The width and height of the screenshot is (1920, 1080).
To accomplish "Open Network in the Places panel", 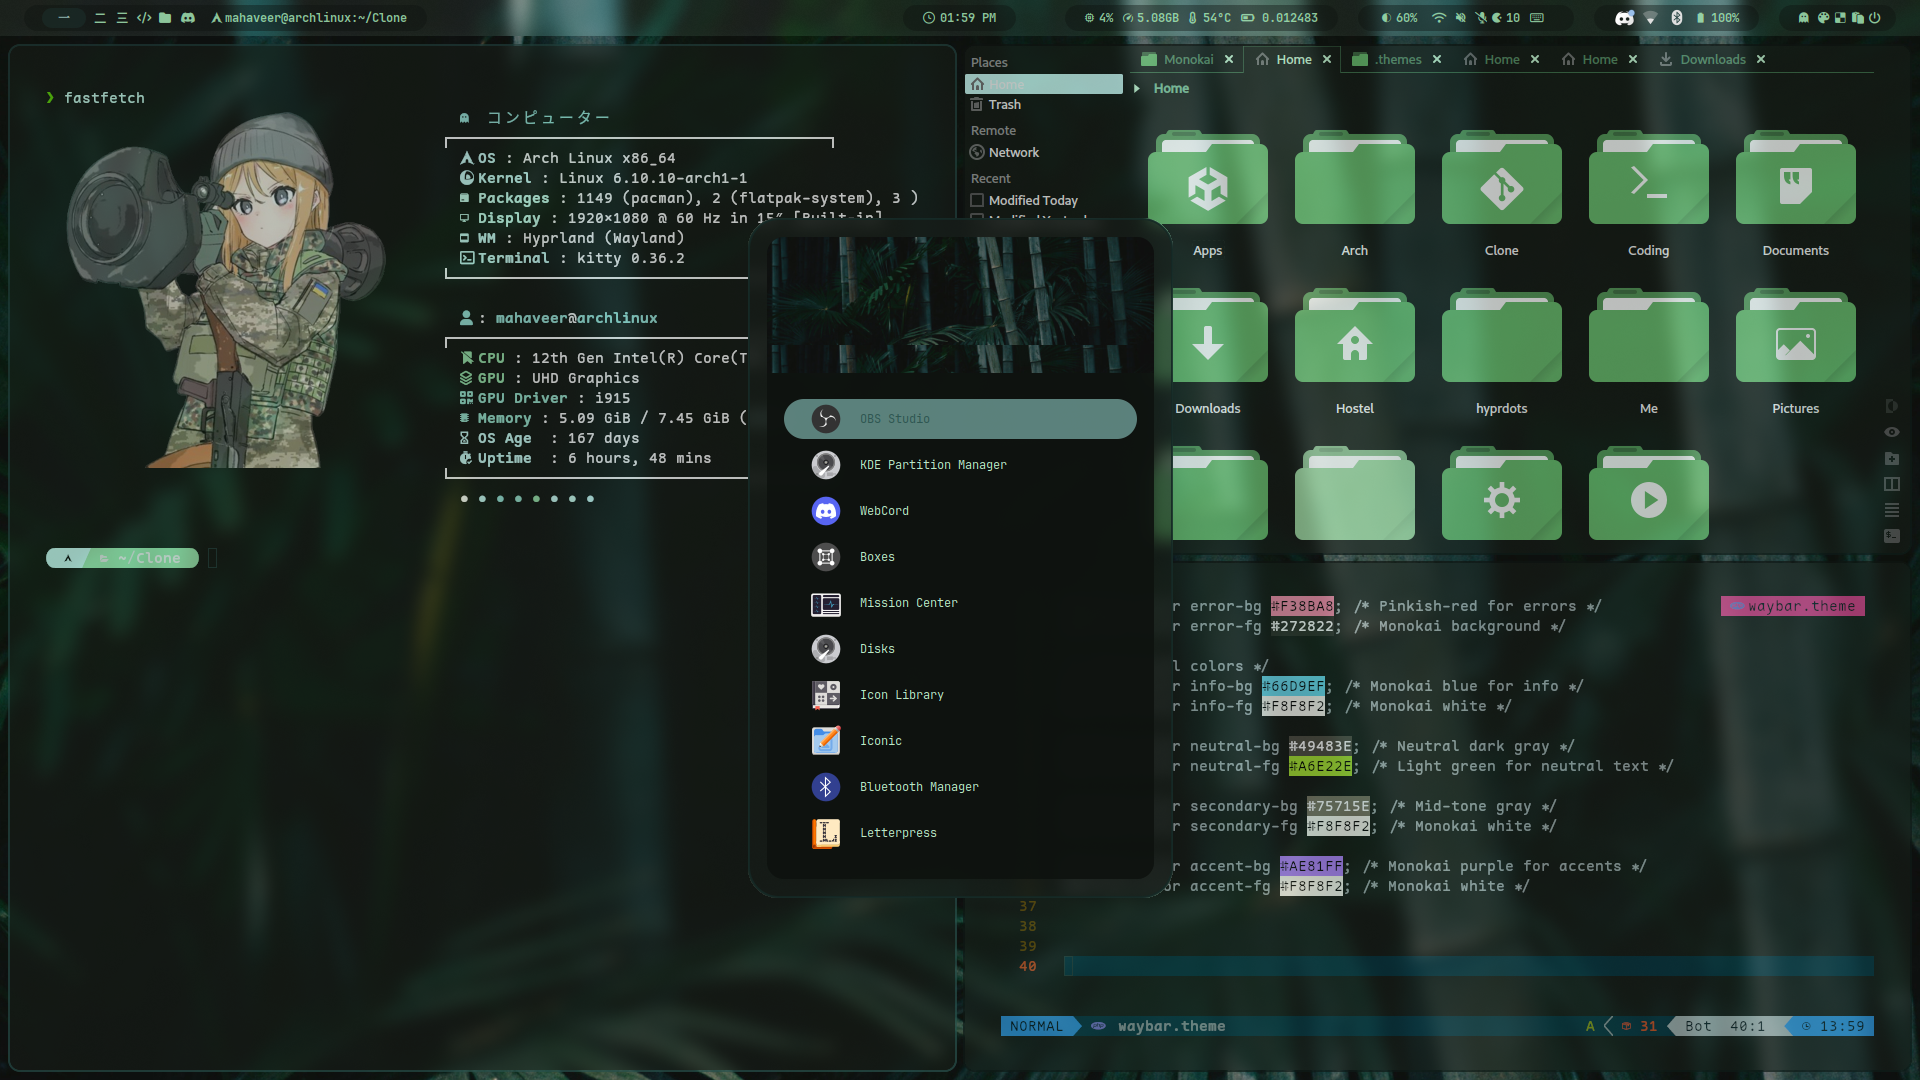I will click(x=1013, y=152).
